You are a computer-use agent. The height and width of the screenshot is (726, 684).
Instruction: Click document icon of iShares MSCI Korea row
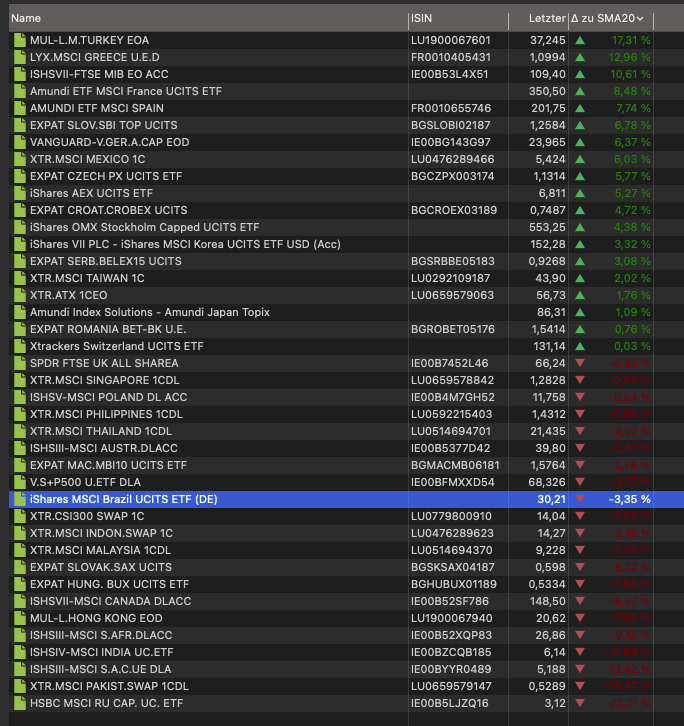tap(20, 244)
